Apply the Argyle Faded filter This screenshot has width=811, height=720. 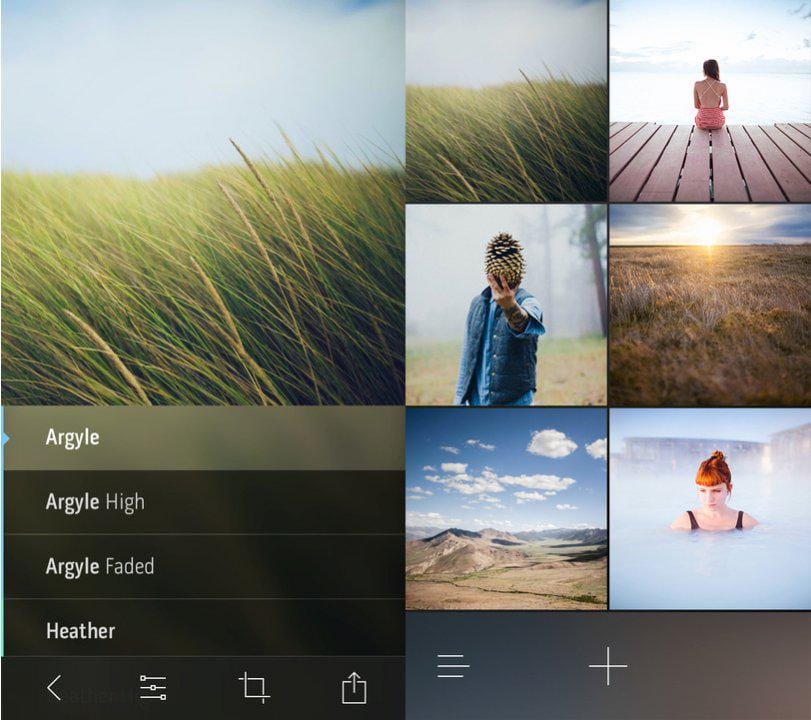[150, 566]
